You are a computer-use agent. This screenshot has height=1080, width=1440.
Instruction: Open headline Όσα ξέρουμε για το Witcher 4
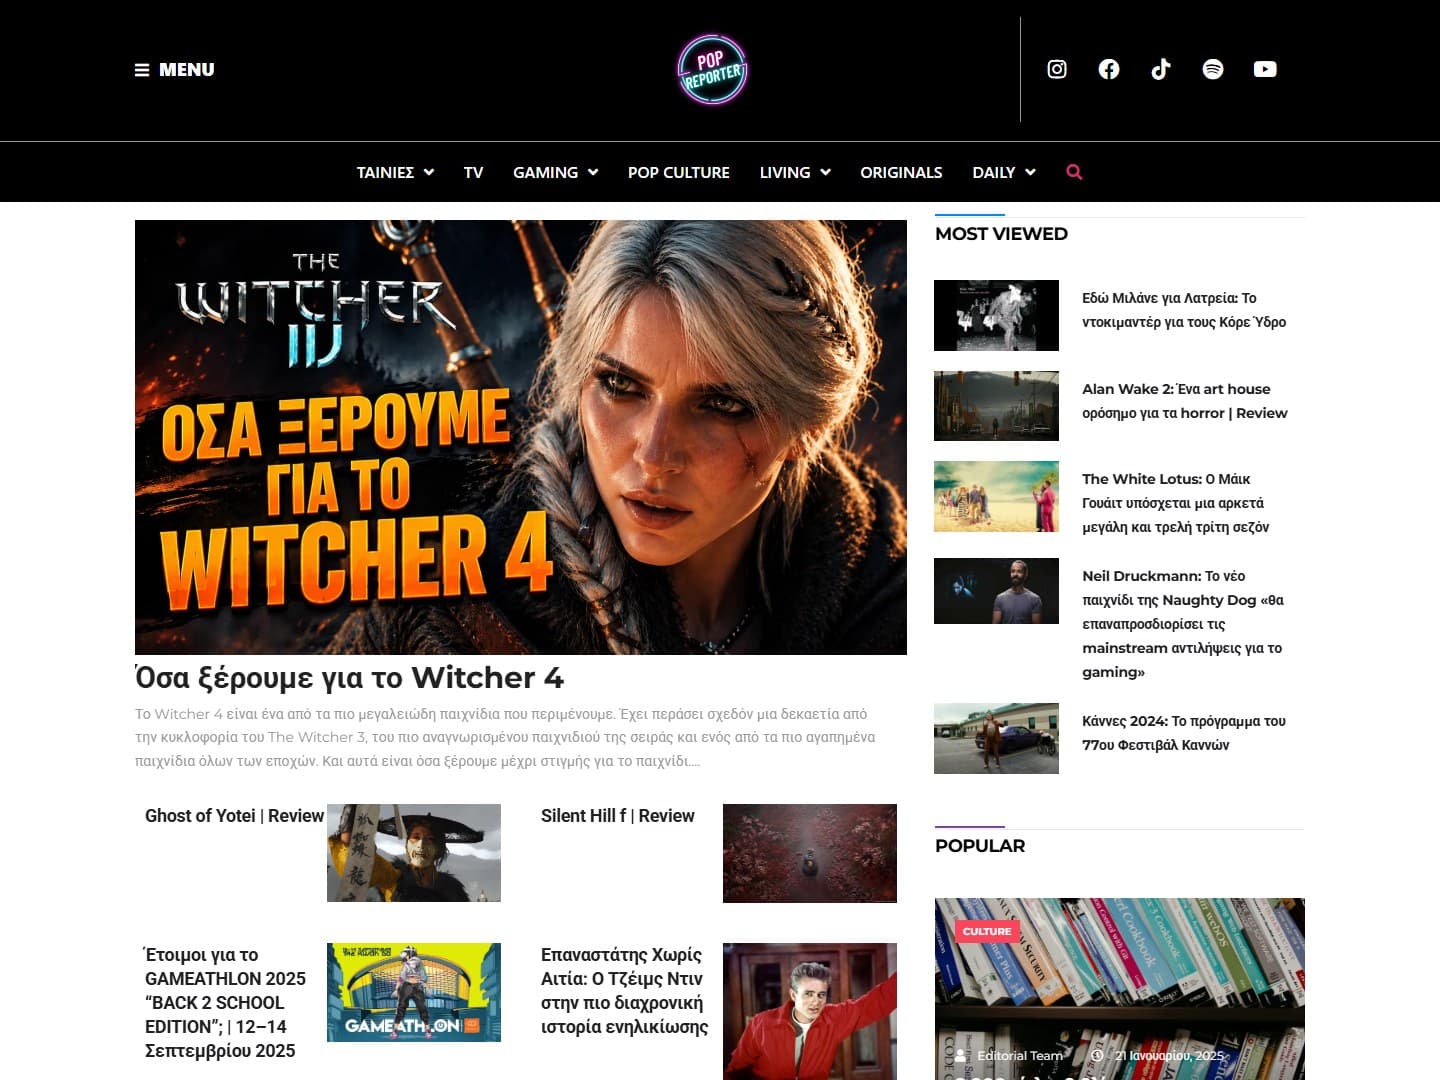(350, 677)
